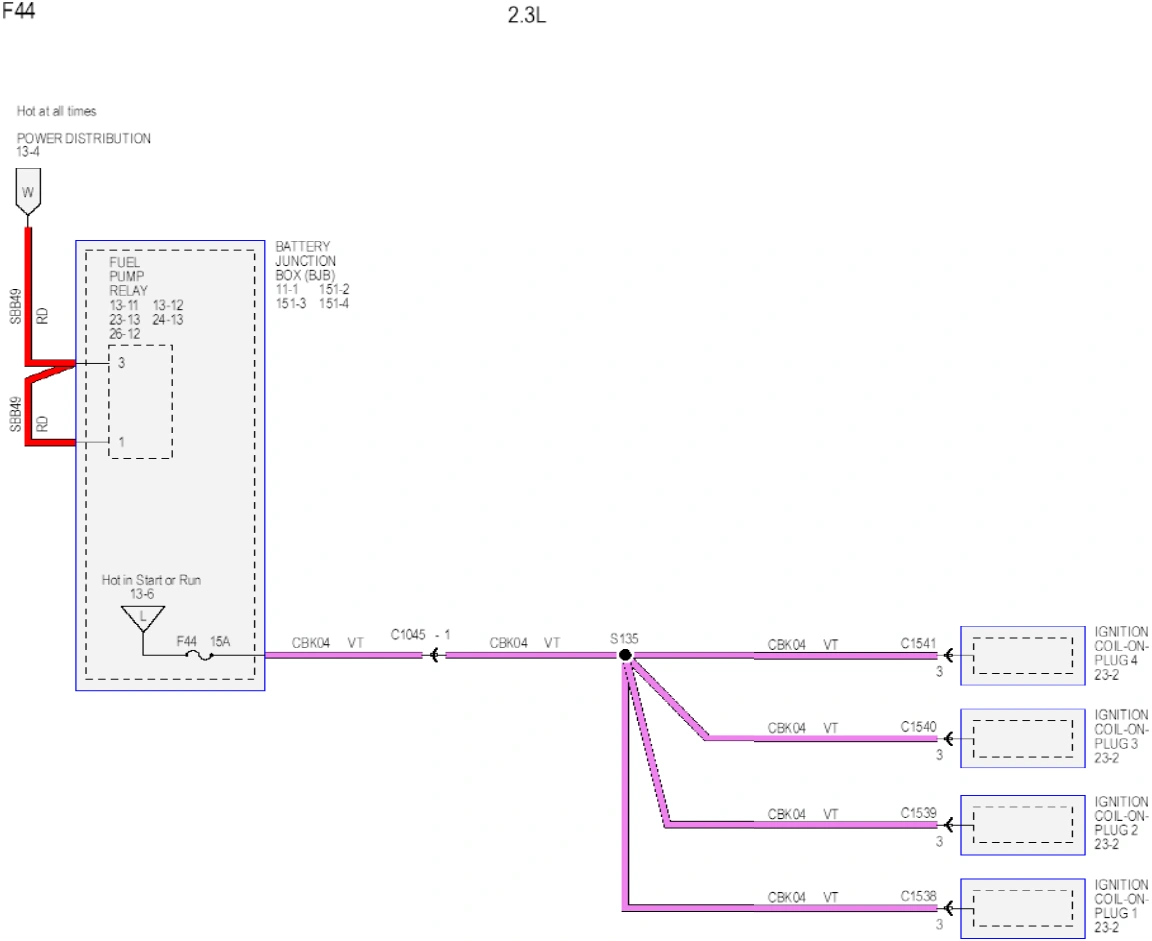Click 'CBK04' label between C1045 and S135
This screenshot has height=941, width=1152.
point(508,643)
